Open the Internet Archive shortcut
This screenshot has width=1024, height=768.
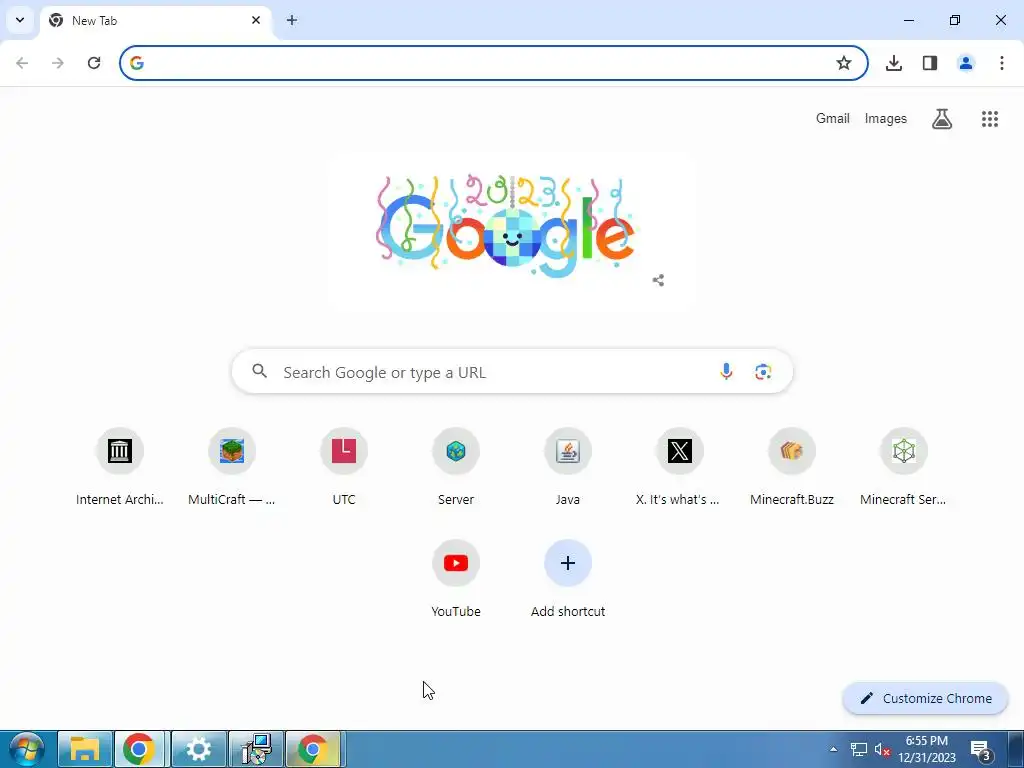point(120,467)
